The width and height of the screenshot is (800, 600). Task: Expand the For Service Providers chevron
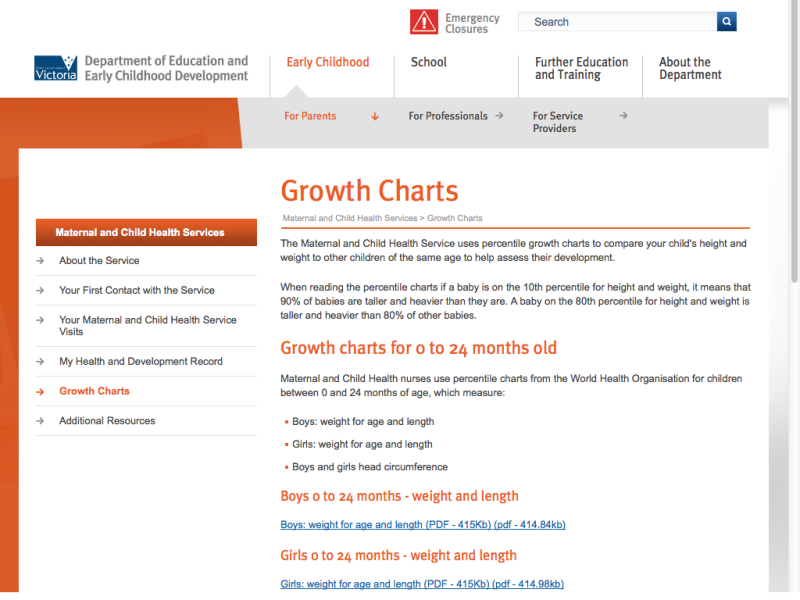tap(624, 116)
